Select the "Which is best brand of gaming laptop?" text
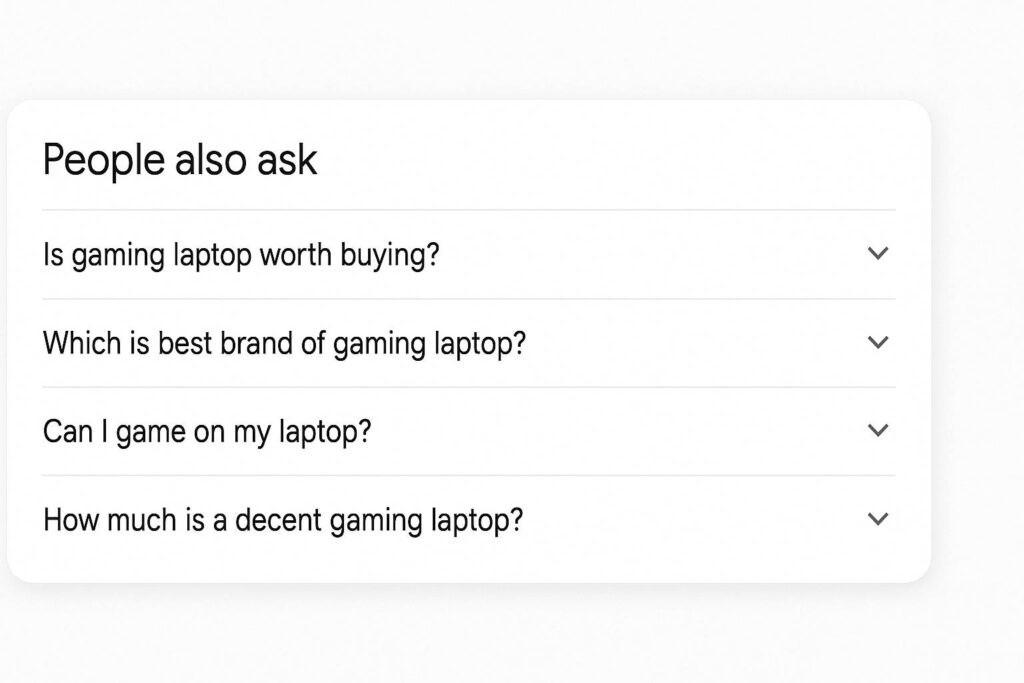Screen dimensions: 1024x683 click(x=284, y=344)
